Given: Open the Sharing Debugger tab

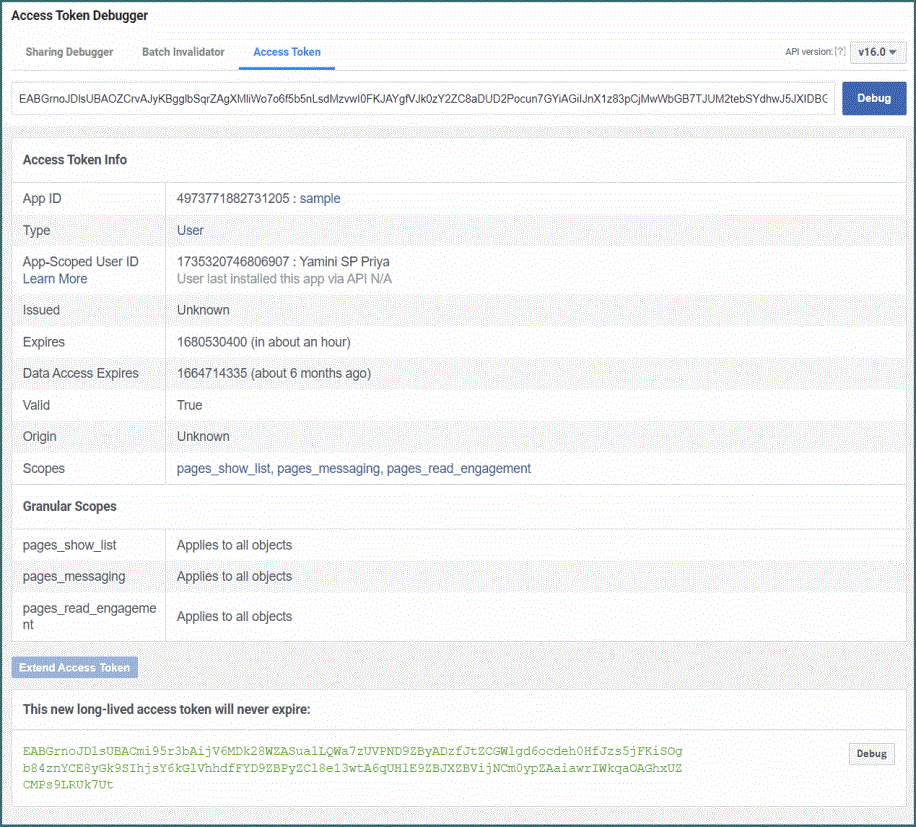Looking at the screenshot, I should (69, 52).
